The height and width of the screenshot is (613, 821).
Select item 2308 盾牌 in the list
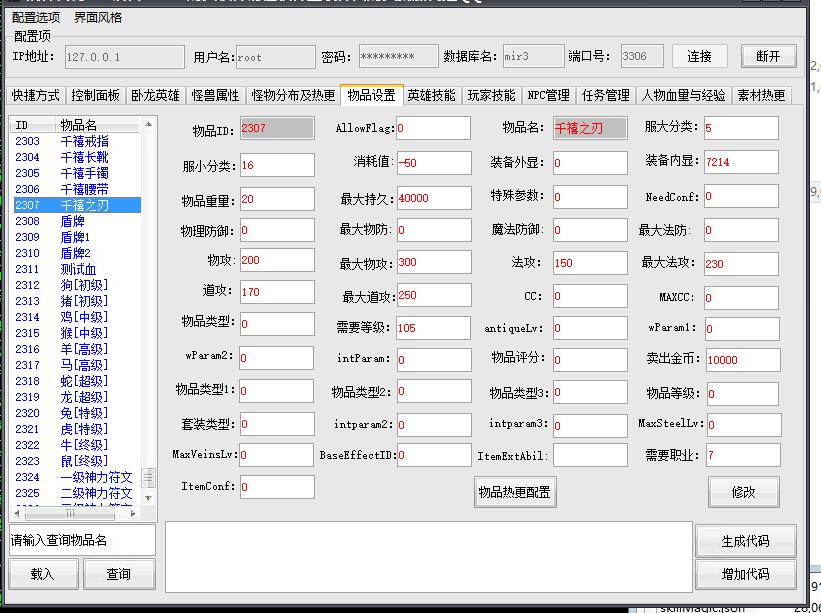(75, 221)
